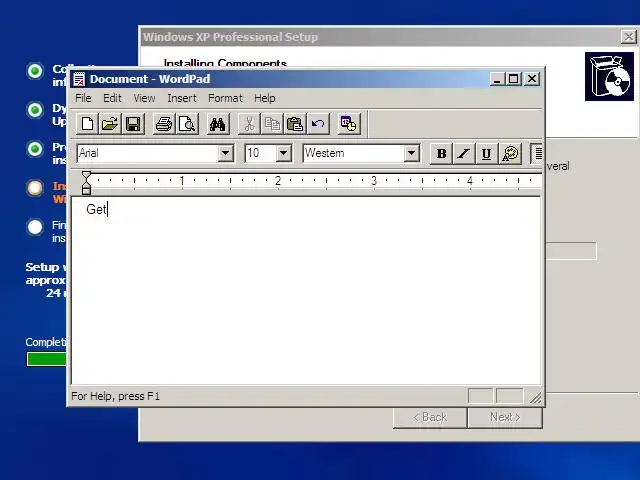The image size is (640, 480).
Task: Click the Copy icon in toolbar
Action: point(272,124)
